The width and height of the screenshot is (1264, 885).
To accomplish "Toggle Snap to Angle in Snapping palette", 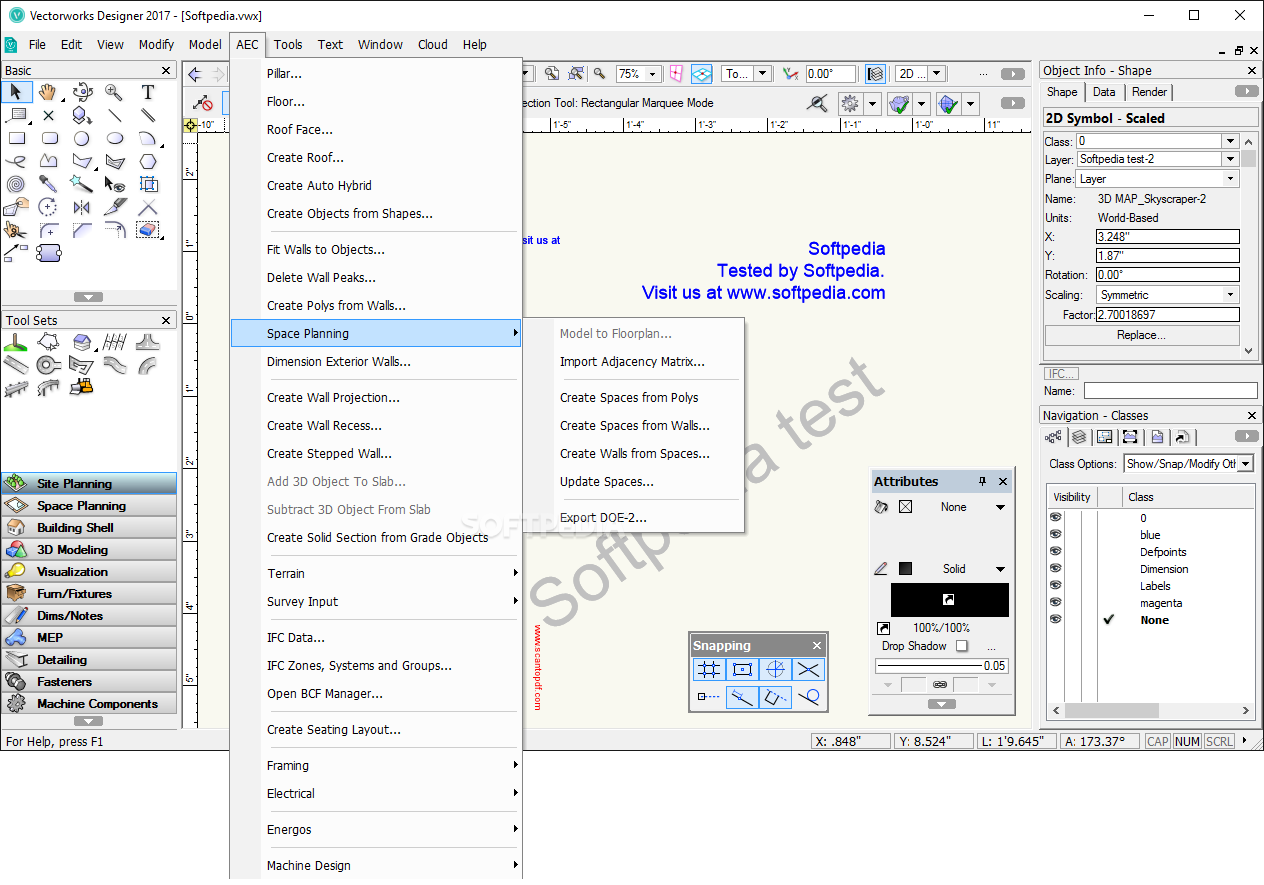I will point(775,670).
